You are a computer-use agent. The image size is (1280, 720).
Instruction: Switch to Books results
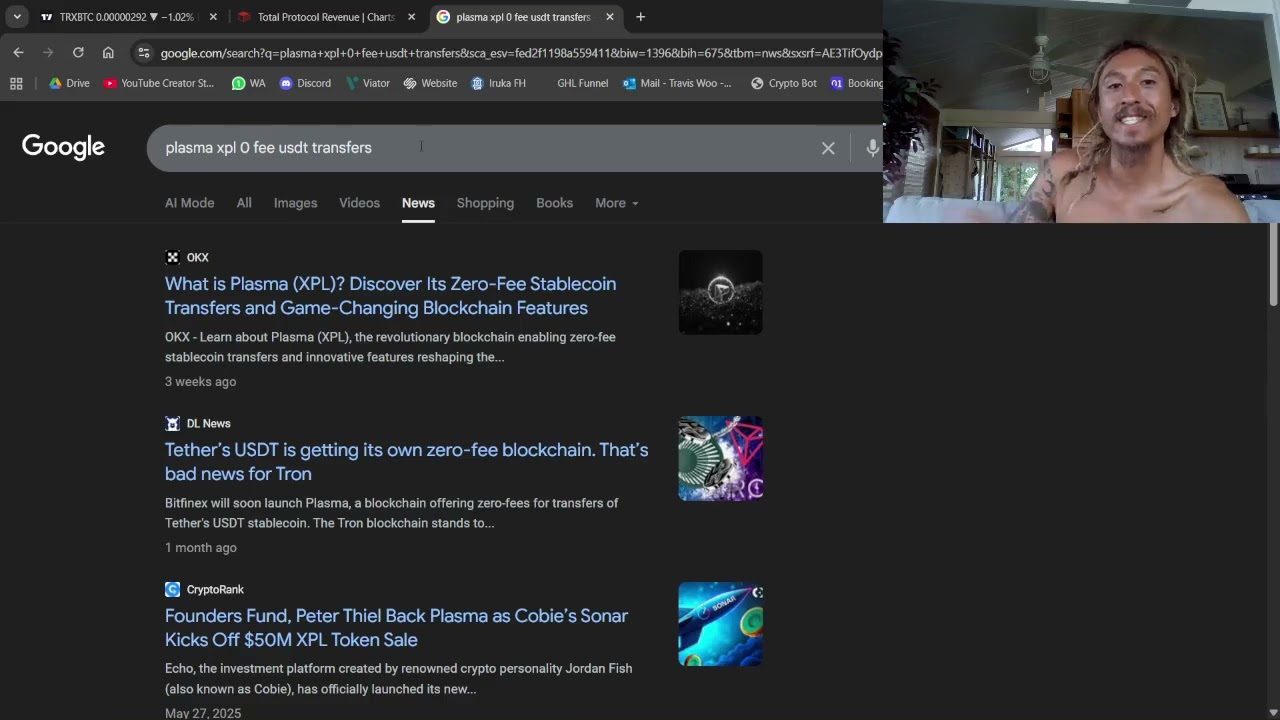point(554,203)
